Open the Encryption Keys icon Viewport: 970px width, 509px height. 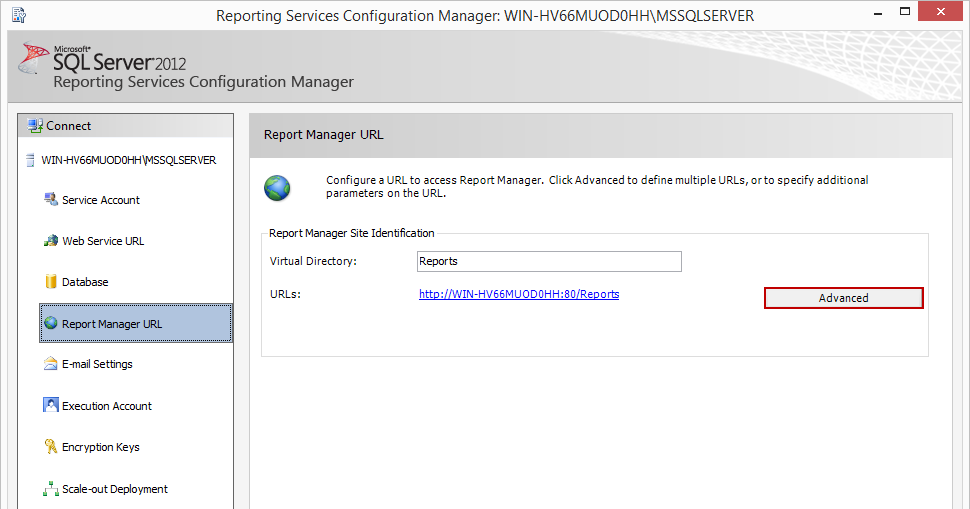pos(51,447)
